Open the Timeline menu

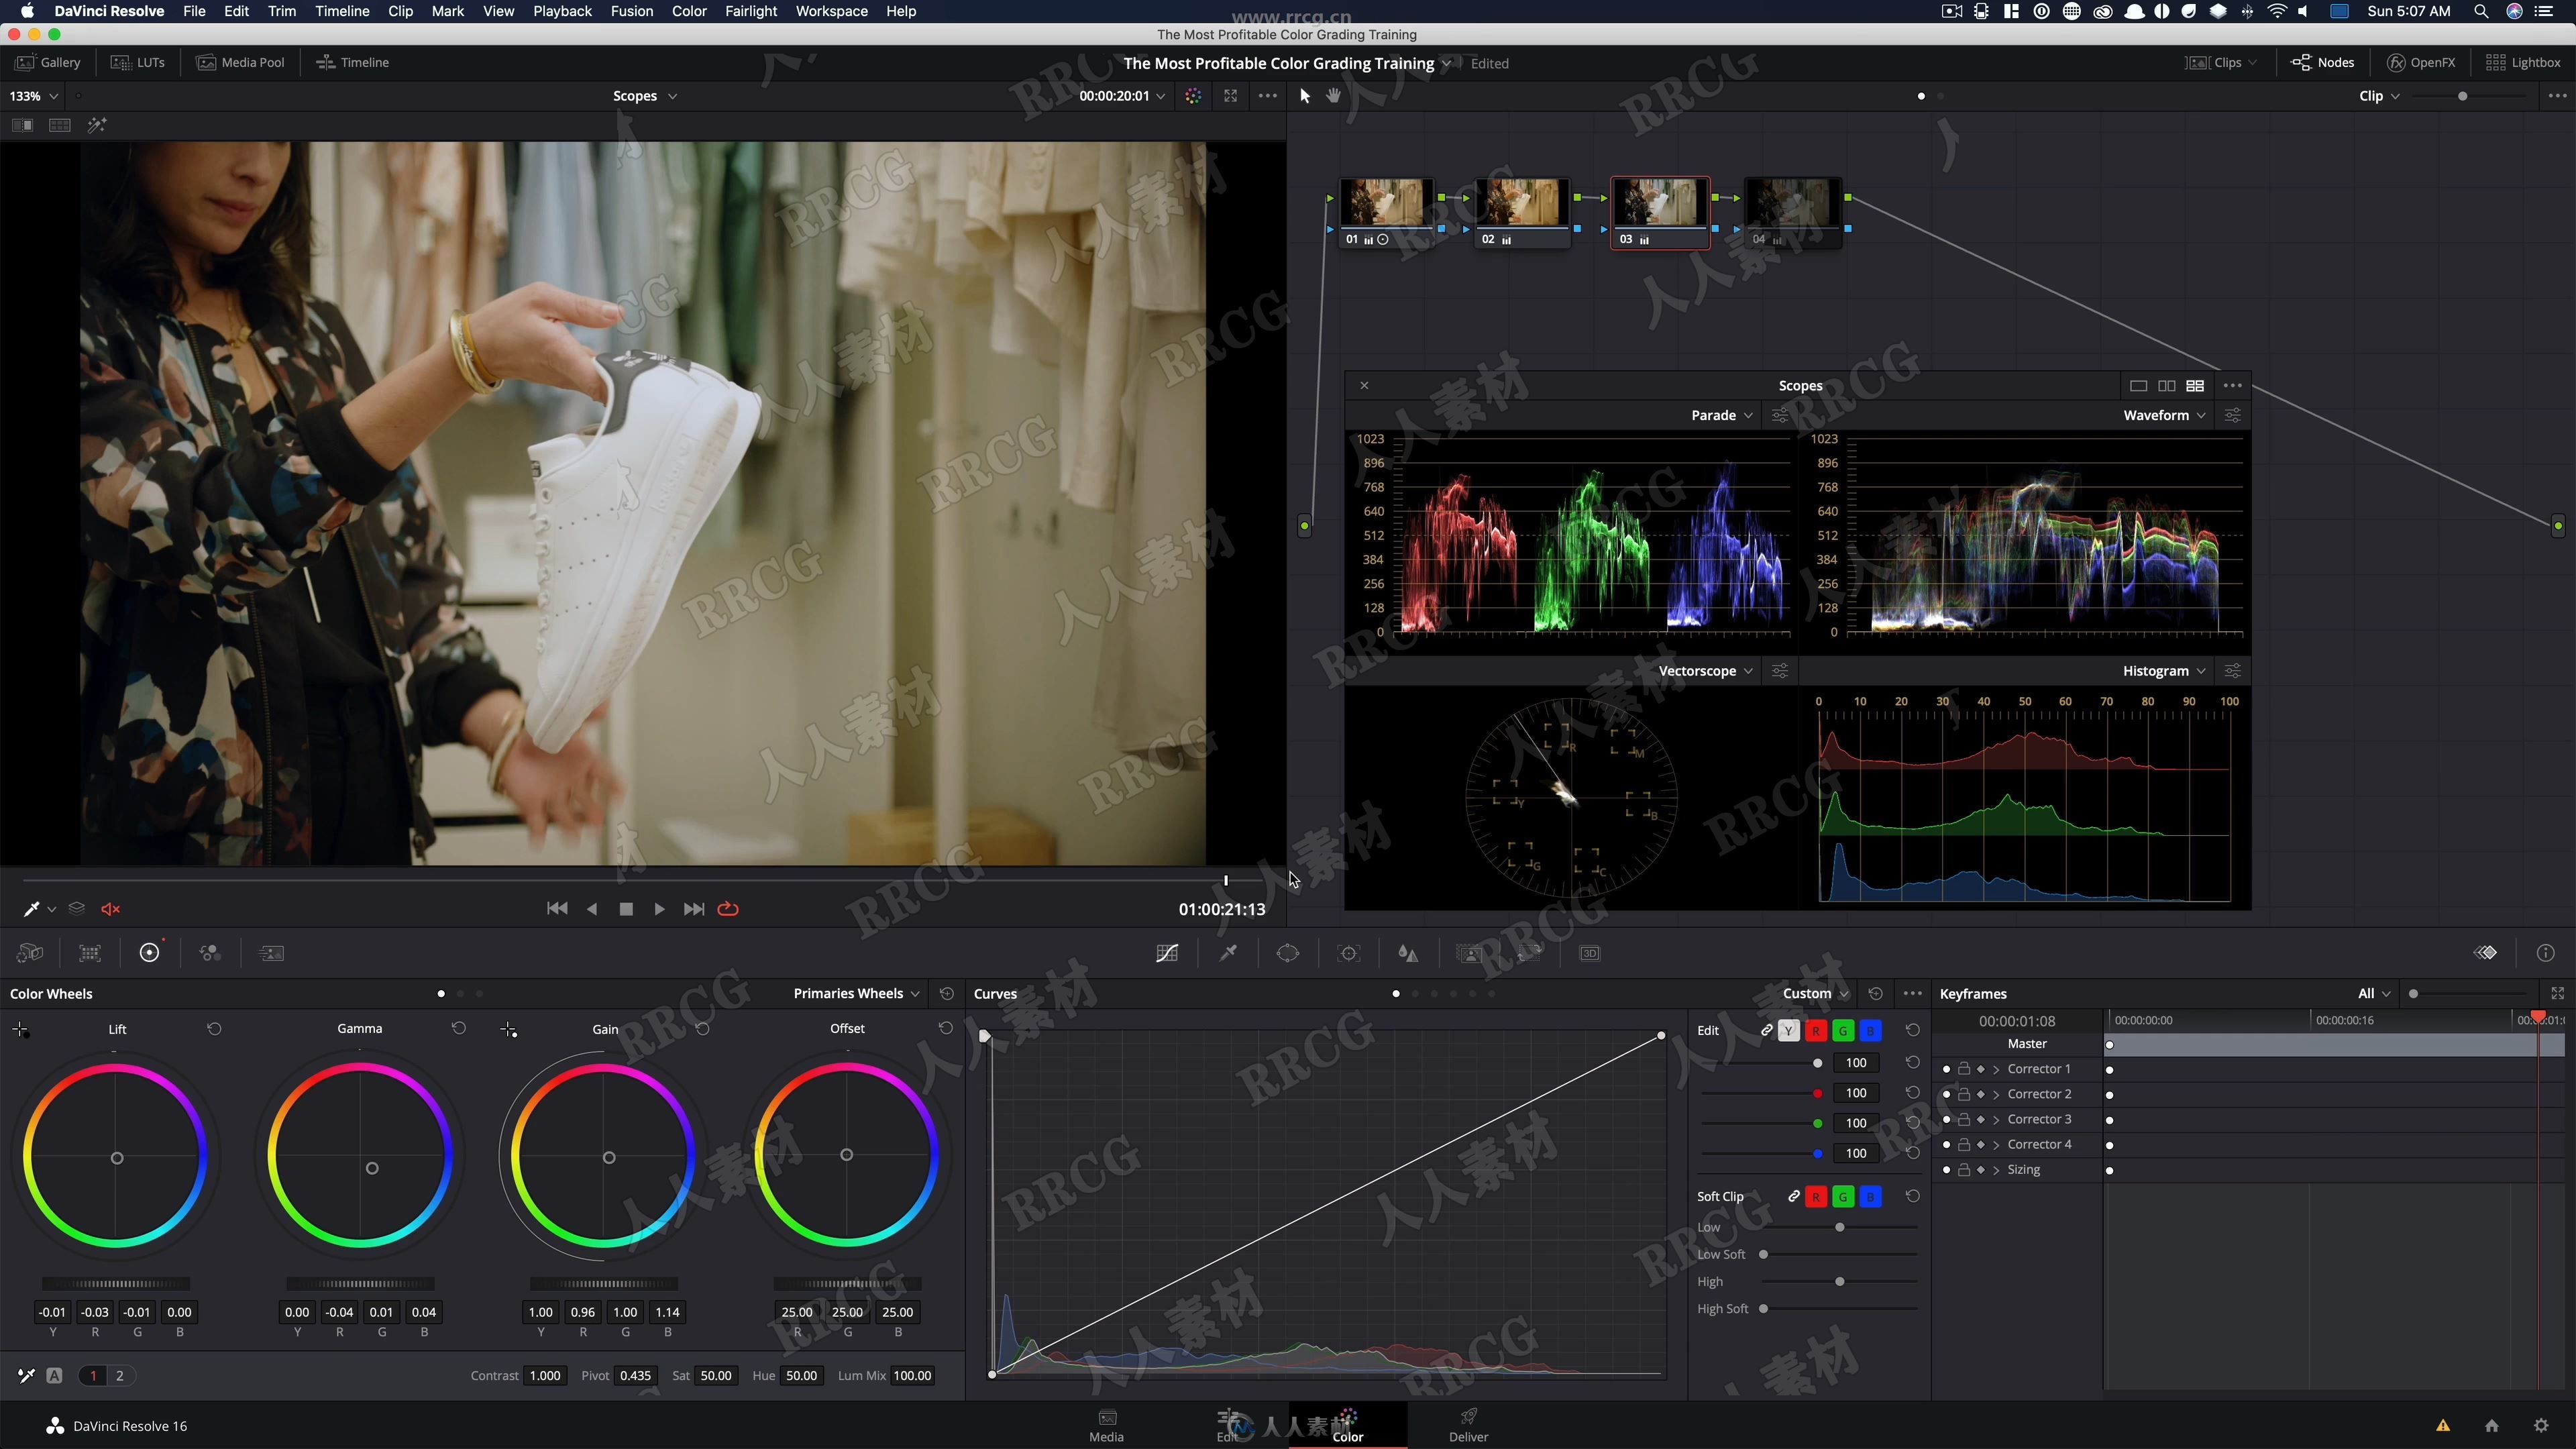click(x=339, y=12)
